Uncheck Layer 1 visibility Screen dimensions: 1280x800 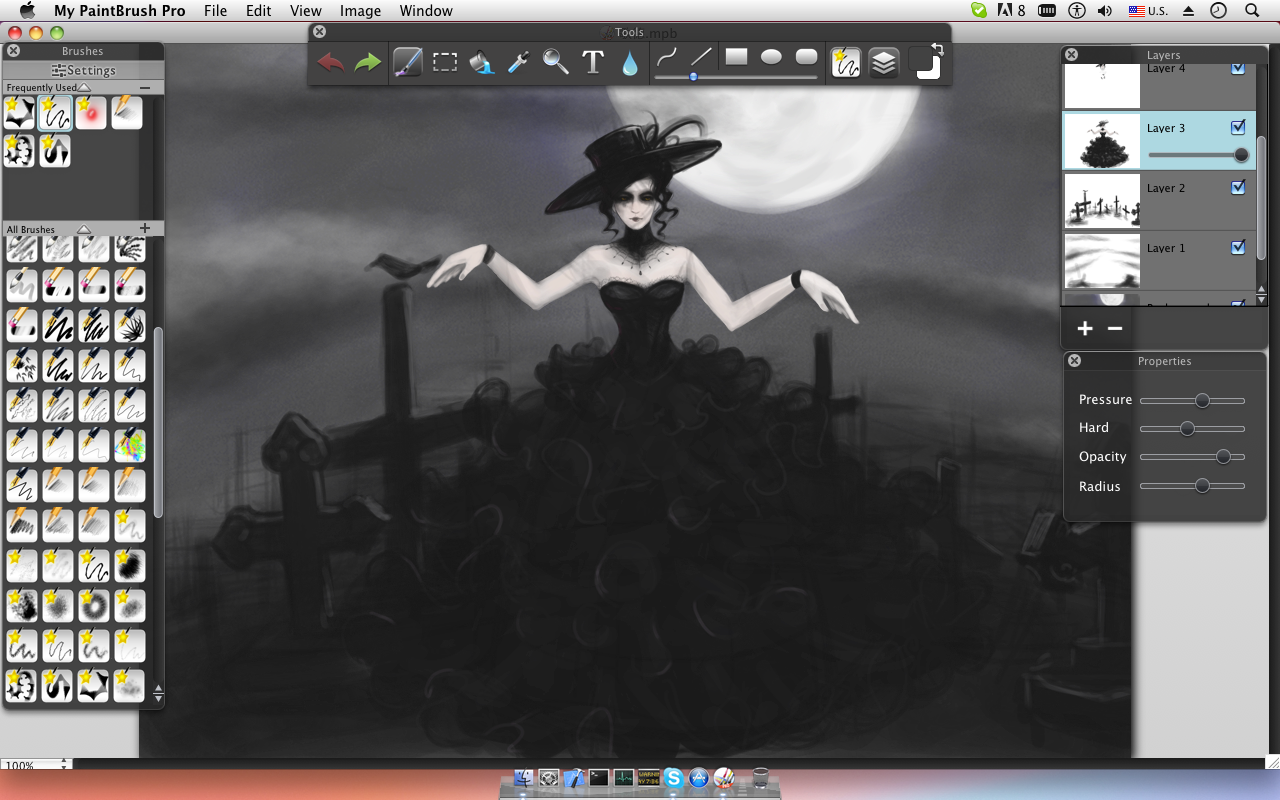coord(1238,247)
